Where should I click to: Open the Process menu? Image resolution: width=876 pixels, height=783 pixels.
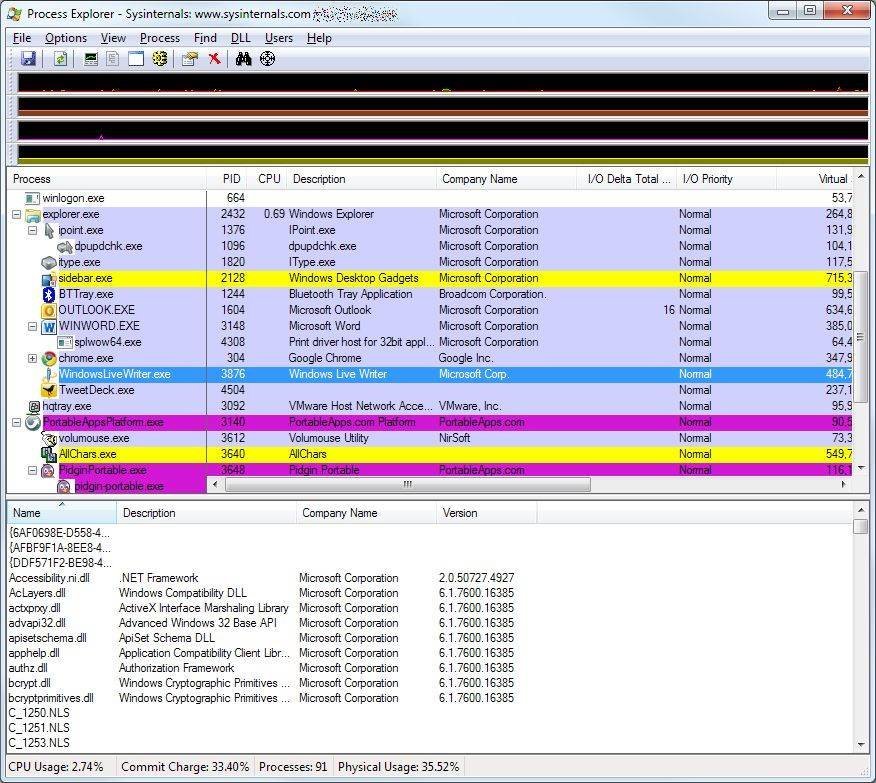click(160, 38)
